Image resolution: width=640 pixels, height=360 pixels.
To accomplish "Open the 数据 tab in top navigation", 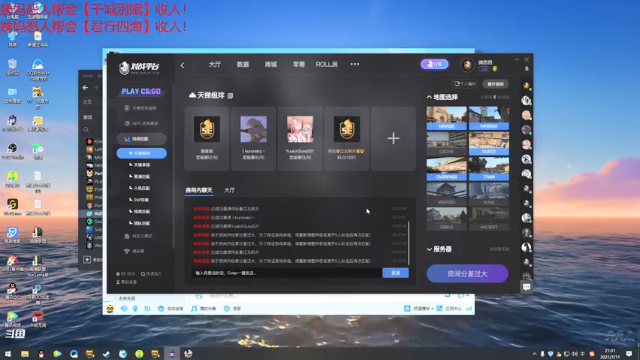I will (x=243, y=64).
